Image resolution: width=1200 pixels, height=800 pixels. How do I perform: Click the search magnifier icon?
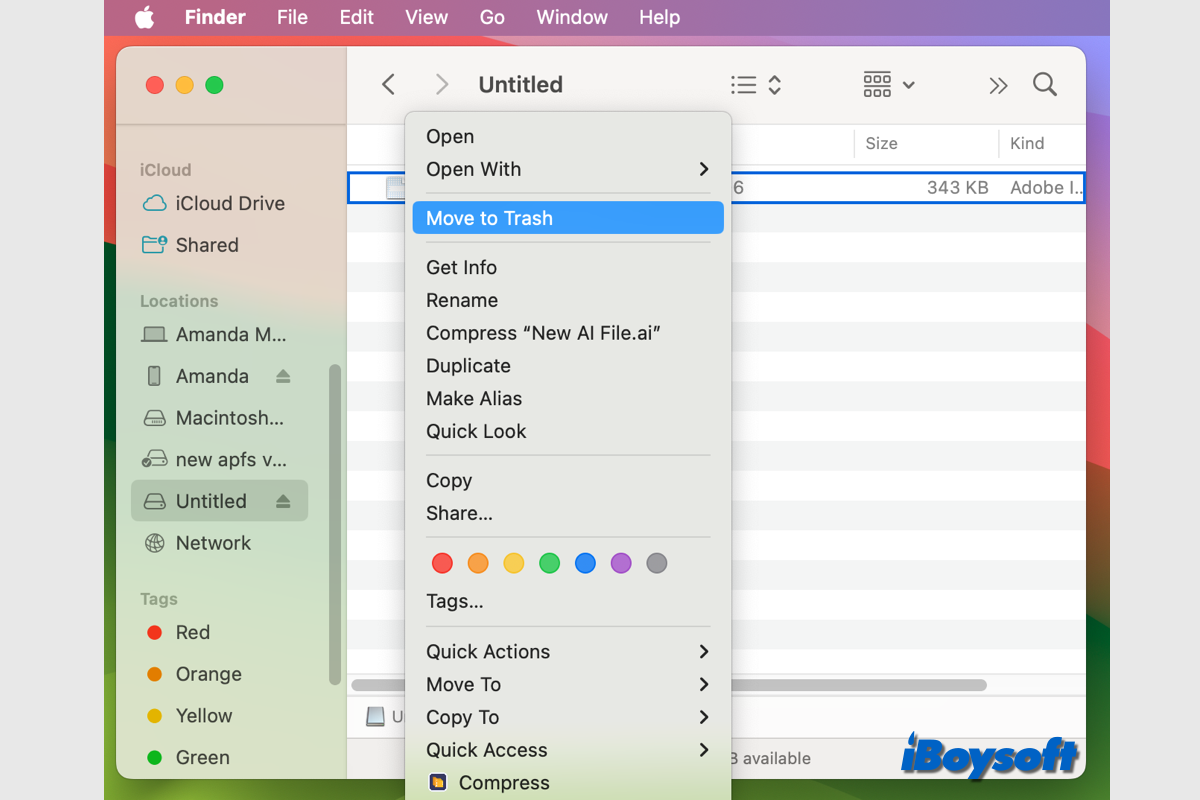[1044, 85]
